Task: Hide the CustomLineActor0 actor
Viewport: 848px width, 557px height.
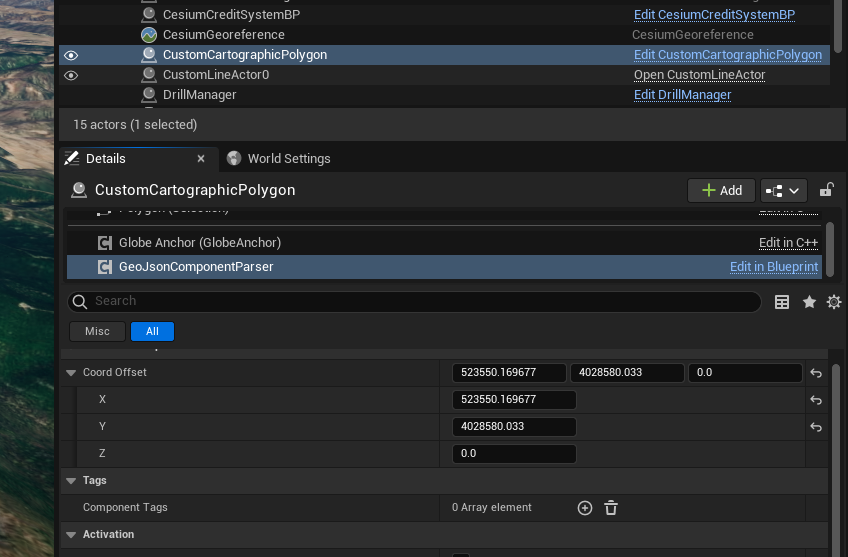Action: point(71,75)
